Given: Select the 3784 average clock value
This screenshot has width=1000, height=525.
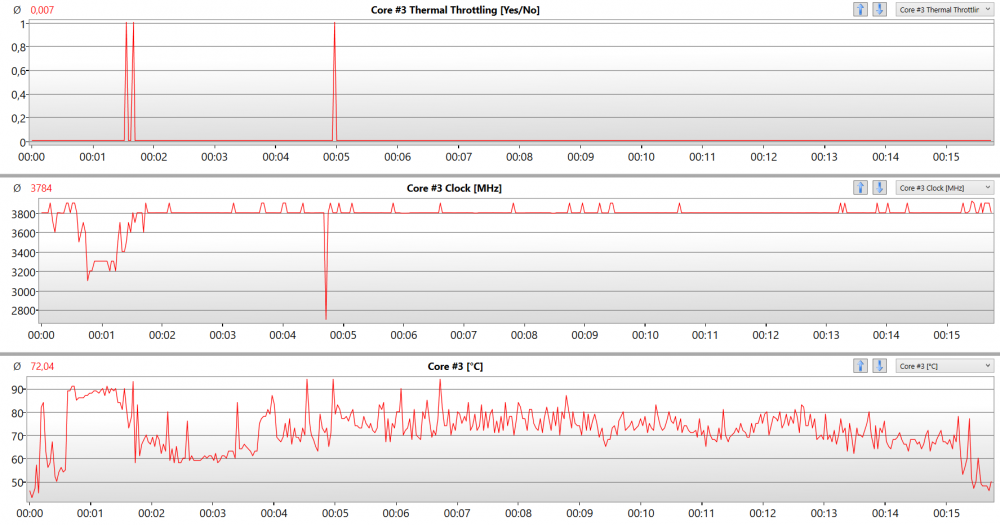Looking at the screenshot, I should [x=41, y=188].
